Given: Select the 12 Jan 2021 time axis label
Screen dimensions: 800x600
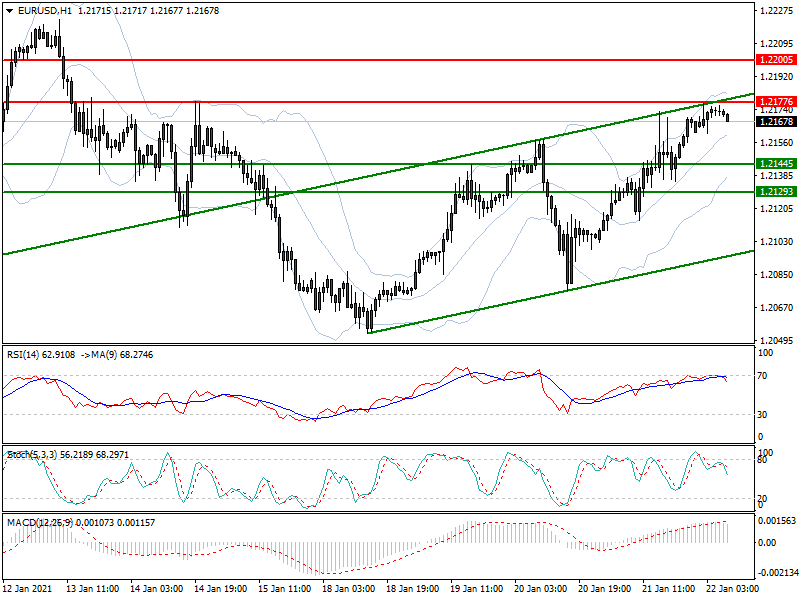Looking at the screenshot, I should click(x=28, y=588).
